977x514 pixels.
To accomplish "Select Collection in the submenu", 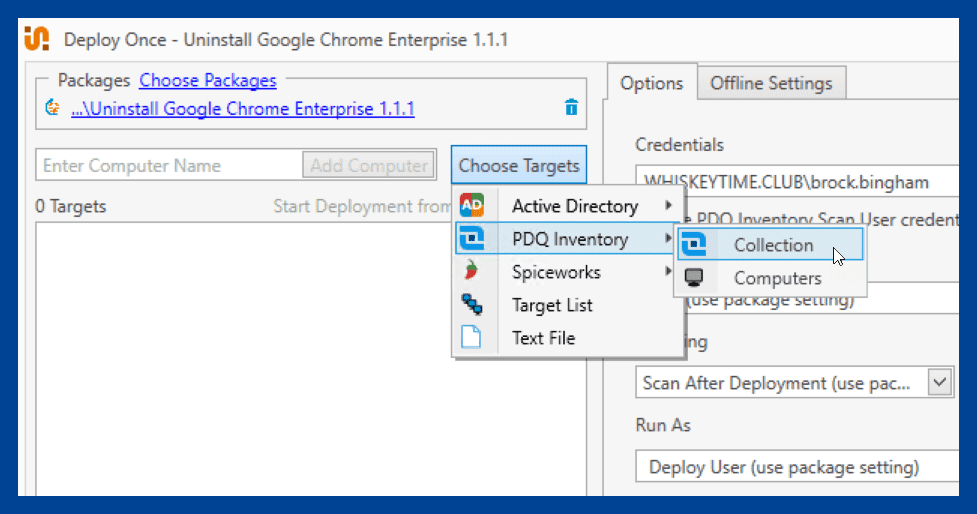I will point(771,244).
